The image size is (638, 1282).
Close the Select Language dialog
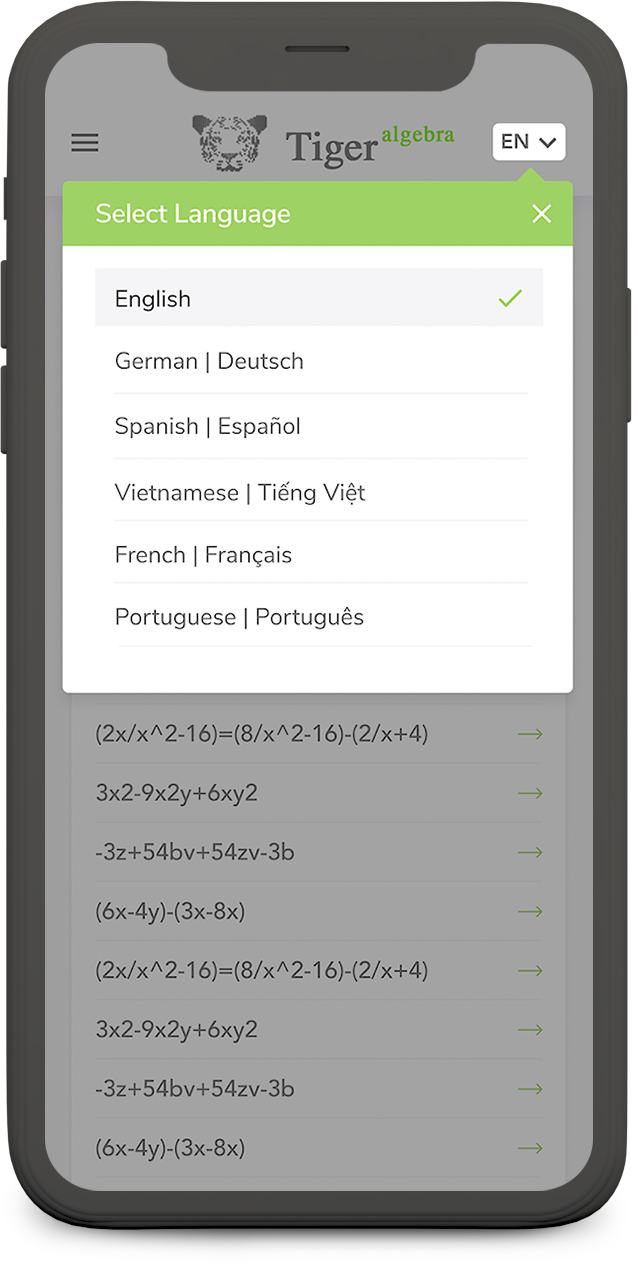(541, 214)
